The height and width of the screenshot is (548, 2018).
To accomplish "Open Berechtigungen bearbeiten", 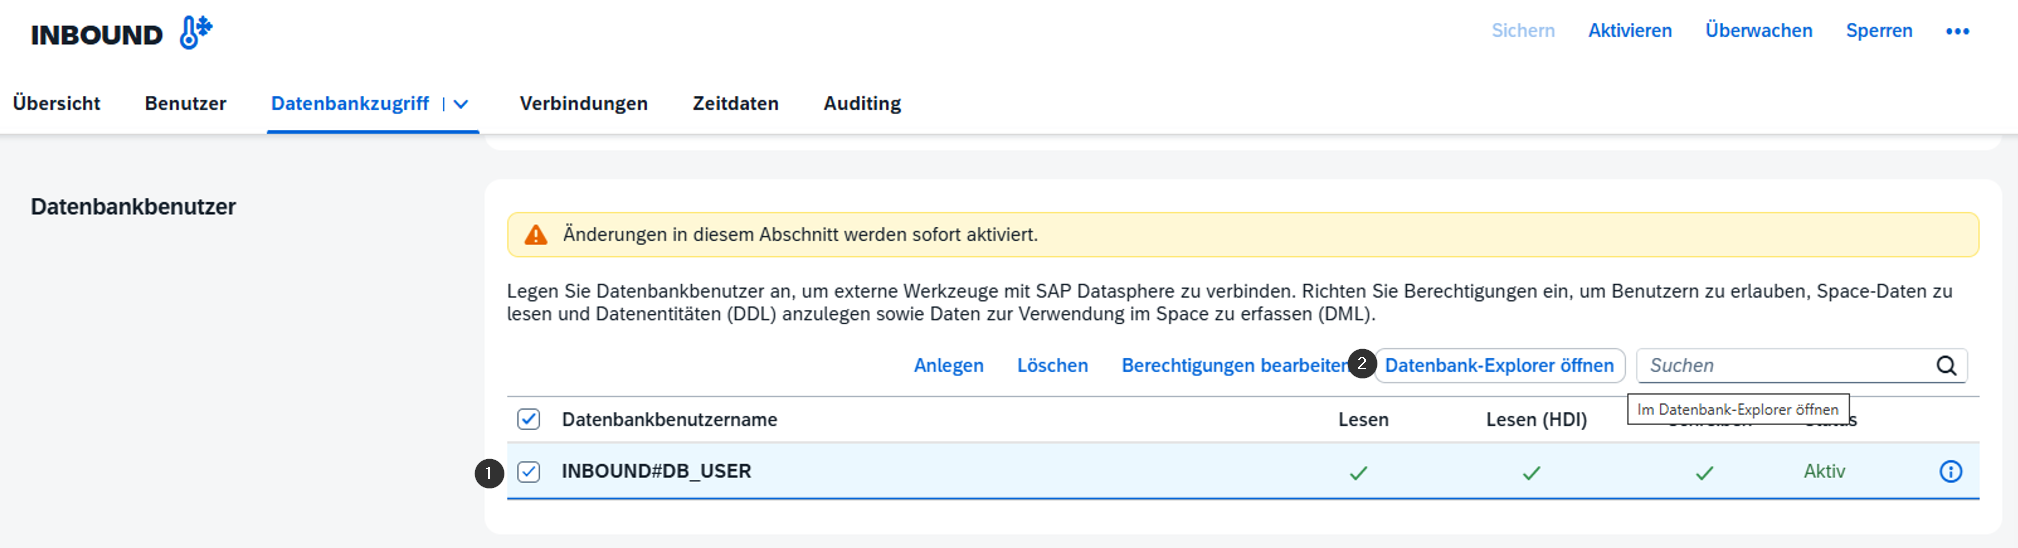I will click(x=1233, y=366).
